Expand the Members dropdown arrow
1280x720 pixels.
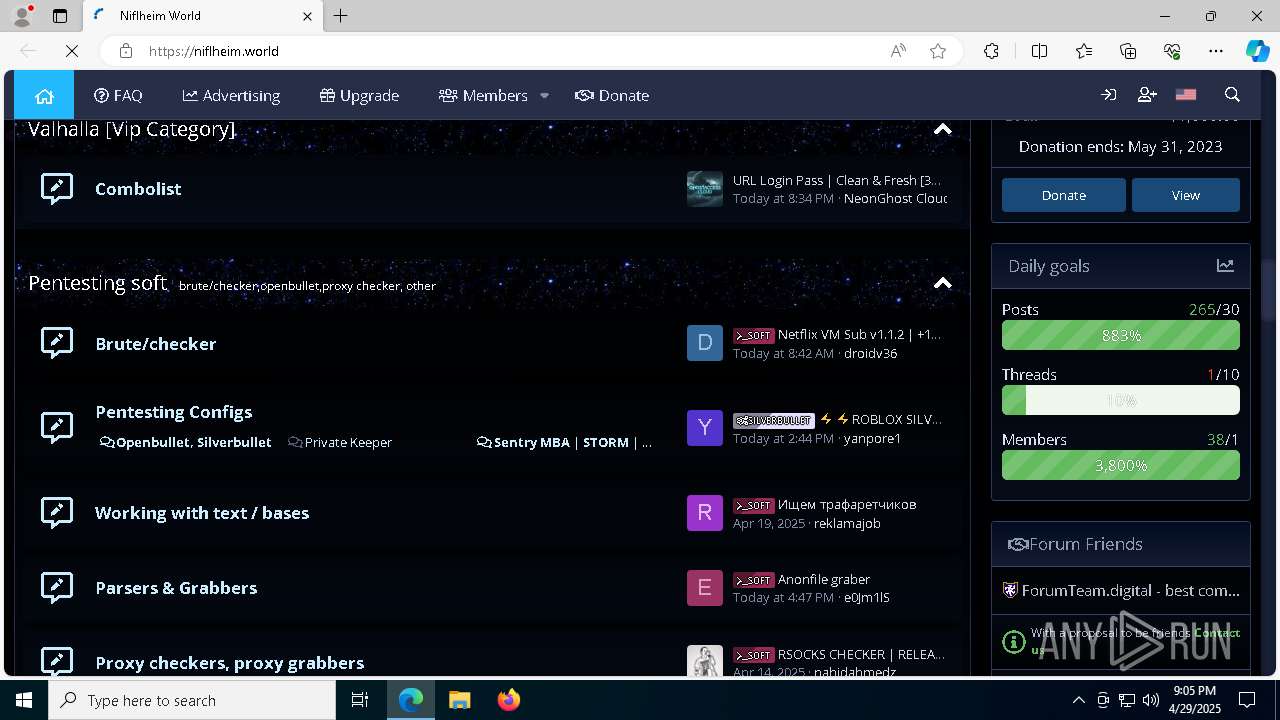(544, 95)
